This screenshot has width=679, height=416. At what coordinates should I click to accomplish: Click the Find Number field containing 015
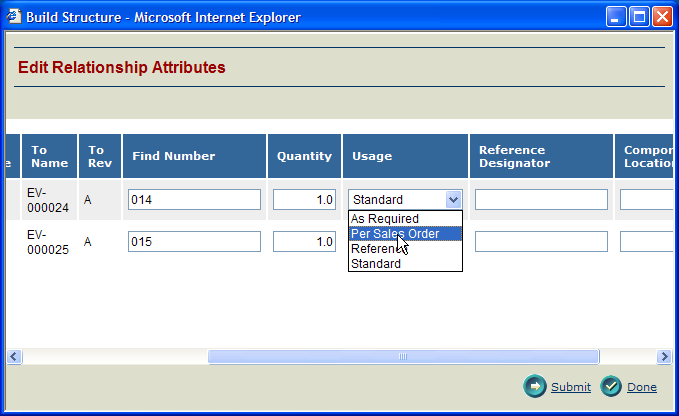tap(194, 242)
